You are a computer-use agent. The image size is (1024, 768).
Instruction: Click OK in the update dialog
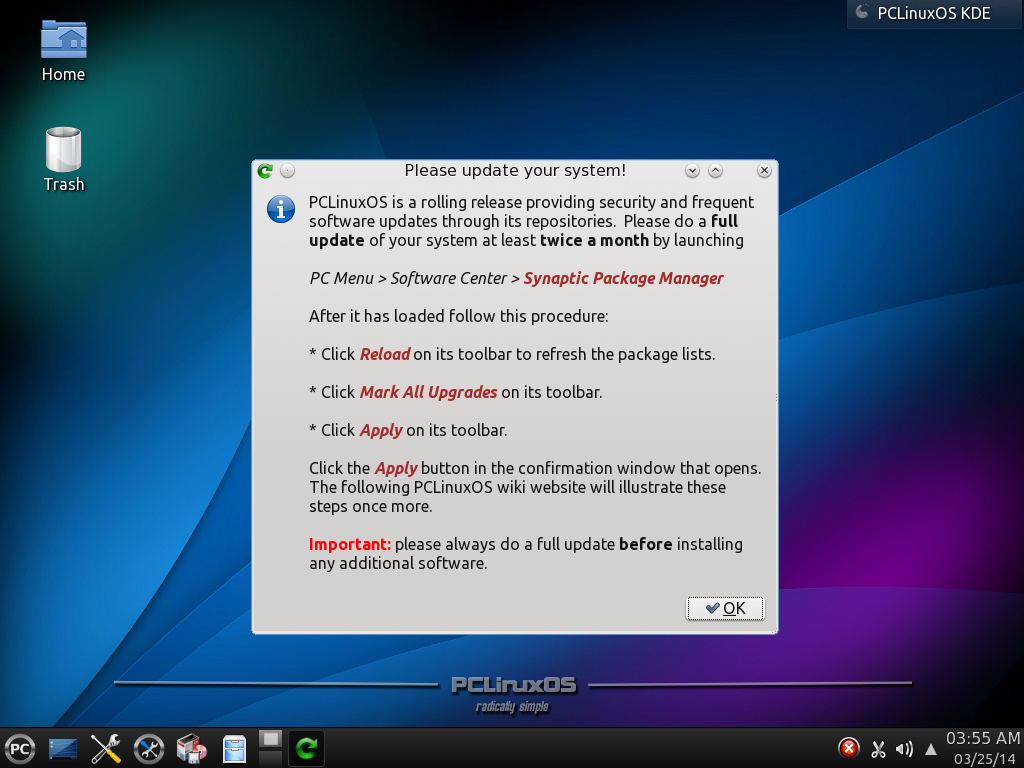tap(725, 608)
